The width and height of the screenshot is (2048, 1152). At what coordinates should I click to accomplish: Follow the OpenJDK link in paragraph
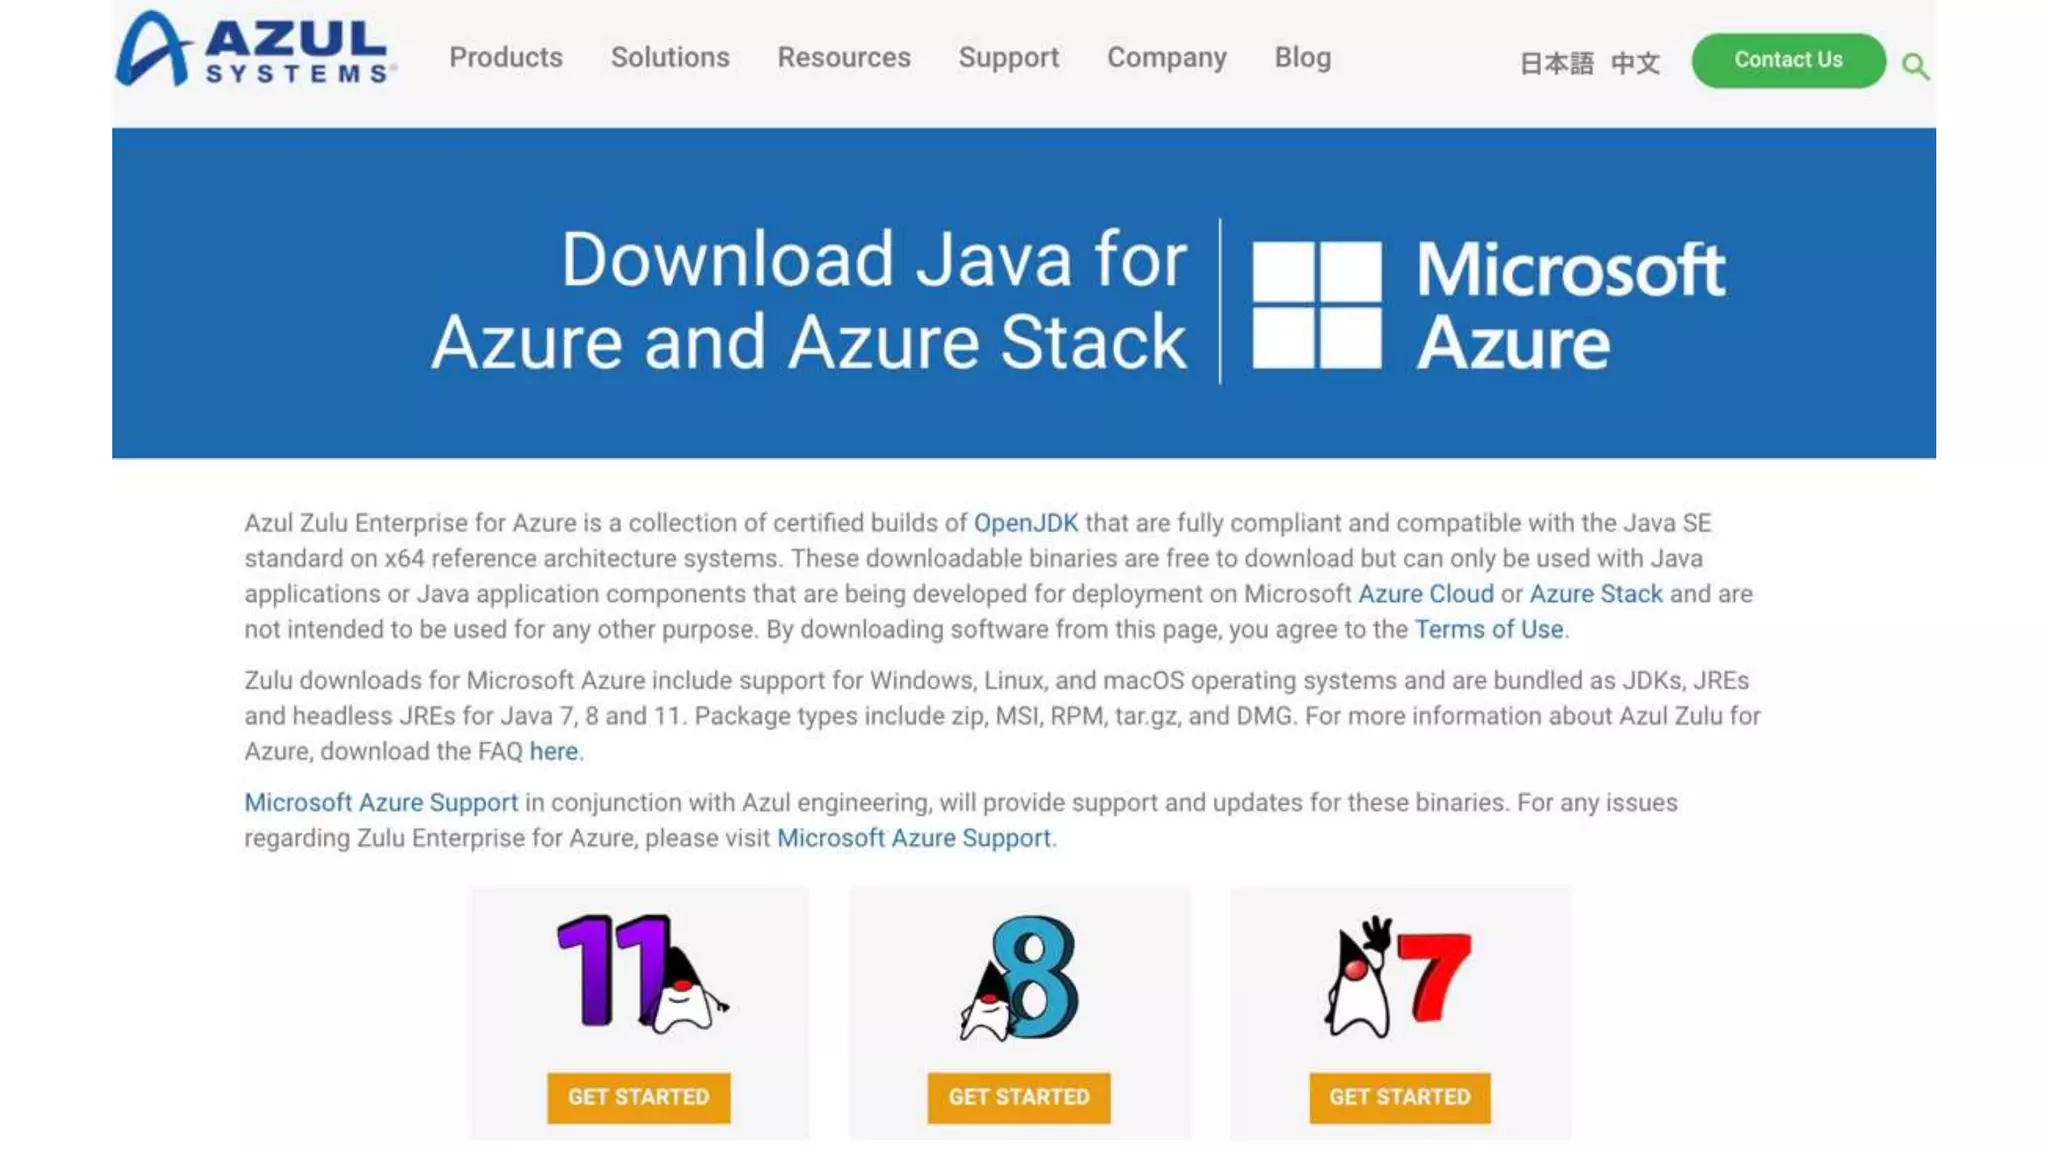(1026, 523)
